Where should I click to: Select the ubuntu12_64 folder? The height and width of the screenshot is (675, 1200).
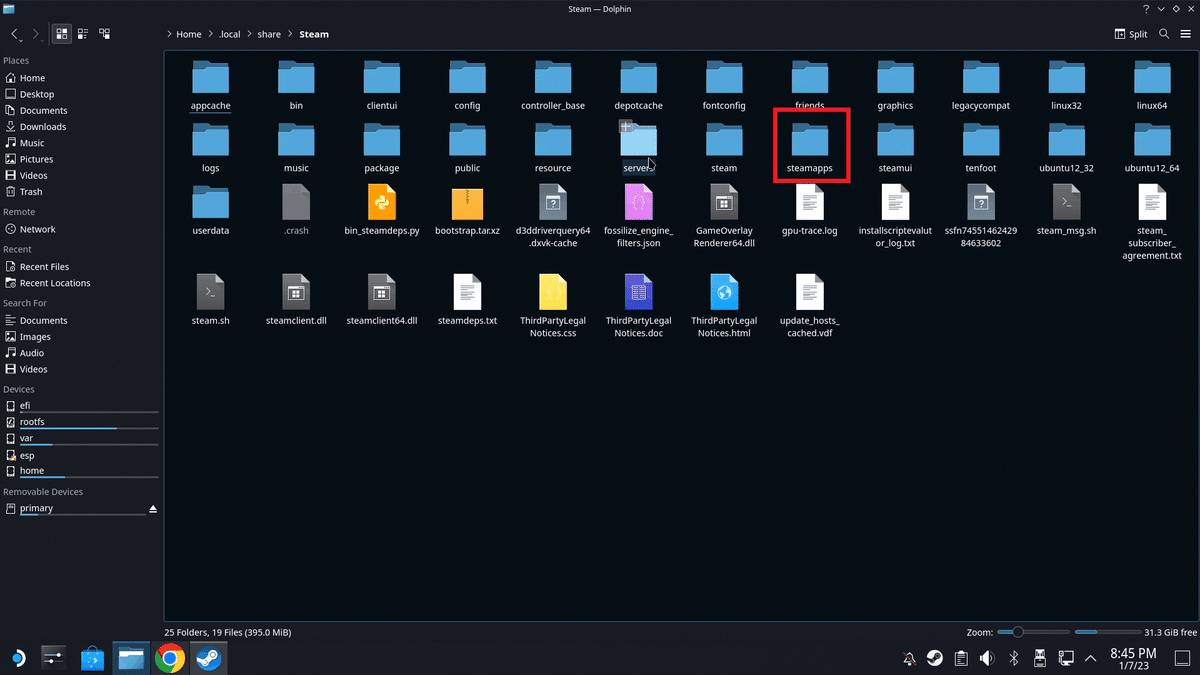(1152, 148)
